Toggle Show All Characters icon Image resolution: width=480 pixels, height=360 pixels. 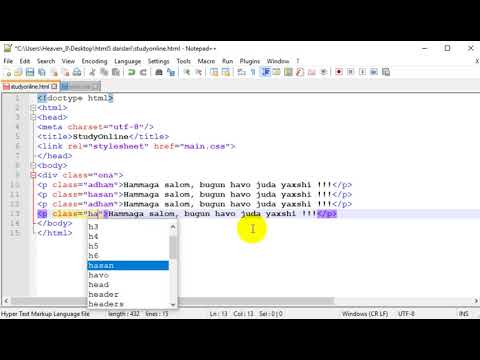253,72
